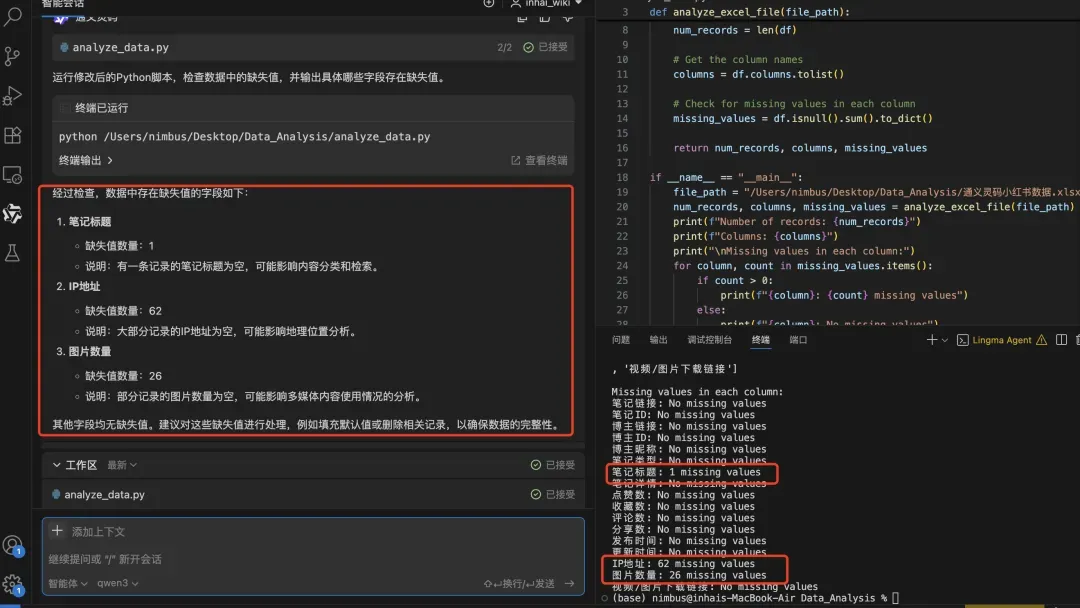The width and height of the screenshot is (1080, 608).
Task: Open the Accounts icon in activity bar
Action: 12,546
